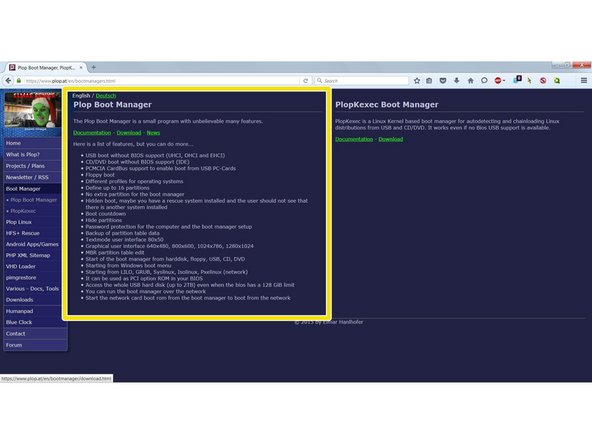The width and height of the screenshot is (592, 444).
Task: Open the PlopKexec Download link
Action: pos(391,139)
